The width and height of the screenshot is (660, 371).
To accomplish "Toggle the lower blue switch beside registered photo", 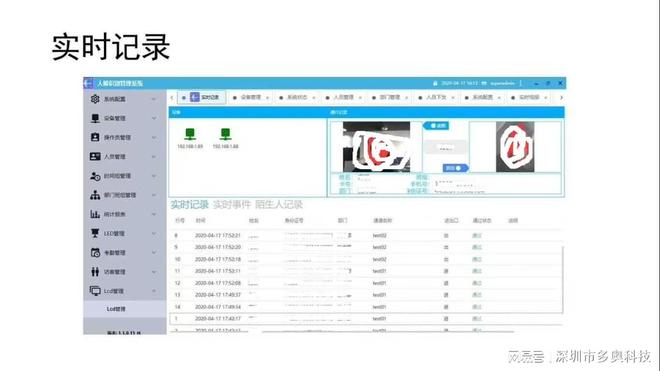I will (455, 168).
